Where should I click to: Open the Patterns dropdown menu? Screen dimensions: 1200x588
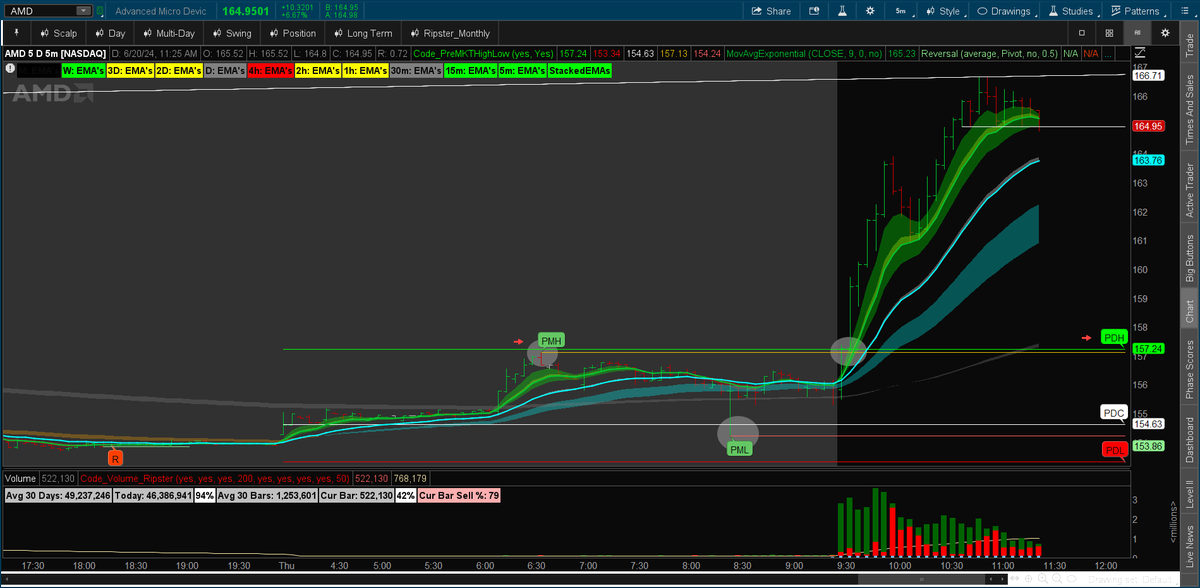[1132, 11]
